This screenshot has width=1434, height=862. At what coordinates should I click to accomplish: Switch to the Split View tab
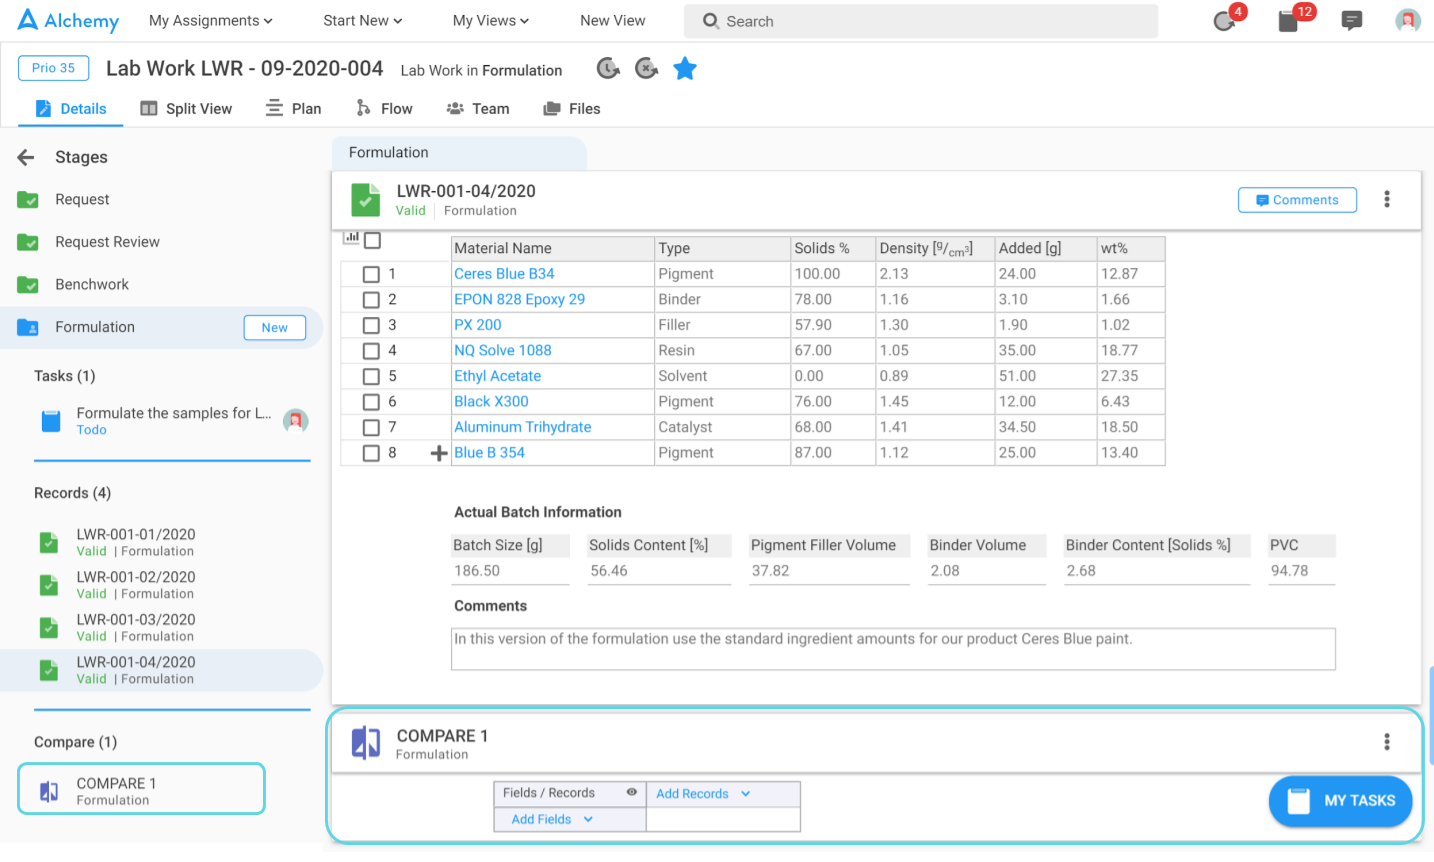186,109
